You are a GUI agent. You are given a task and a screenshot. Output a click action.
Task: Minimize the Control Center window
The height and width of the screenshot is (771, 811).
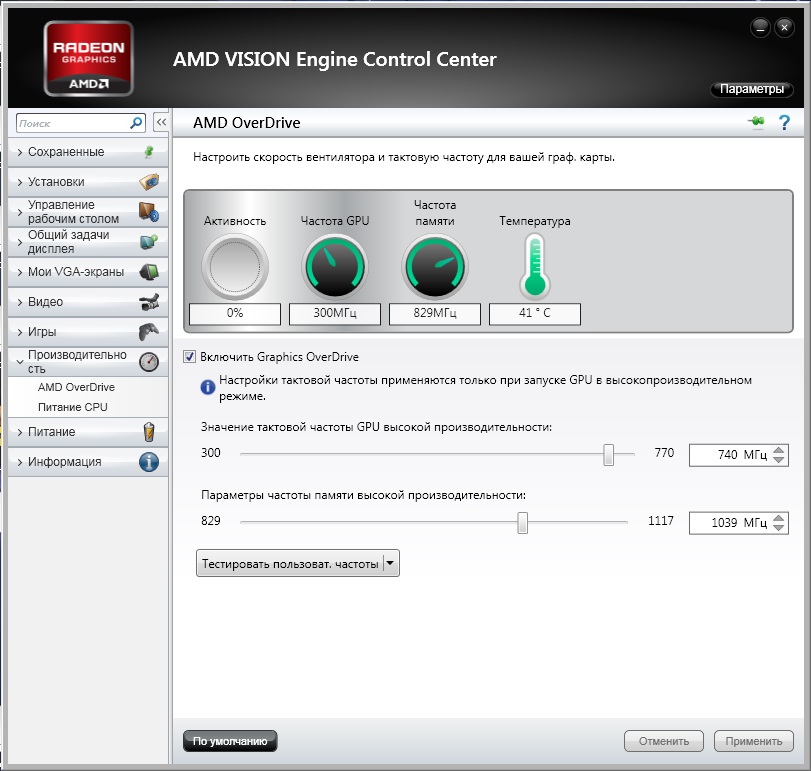pos(760,27)
